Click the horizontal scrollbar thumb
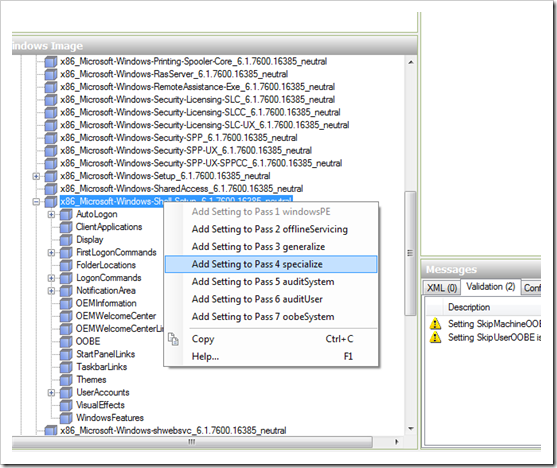Screen dimensions: 557x468 pos(192,442)
